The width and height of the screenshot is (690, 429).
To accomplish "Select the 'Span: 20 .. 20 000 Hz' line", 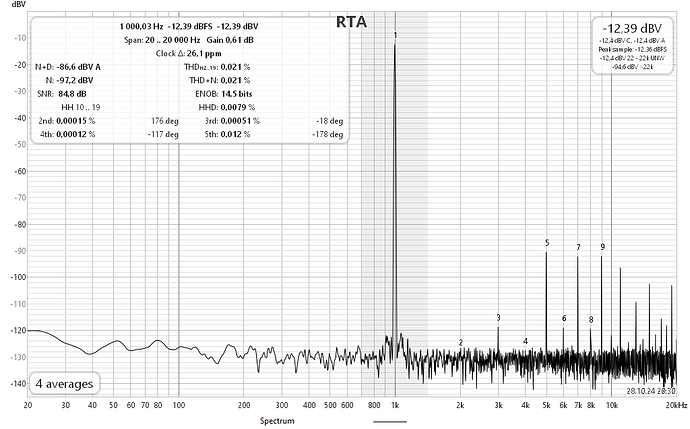I will 162,40.
